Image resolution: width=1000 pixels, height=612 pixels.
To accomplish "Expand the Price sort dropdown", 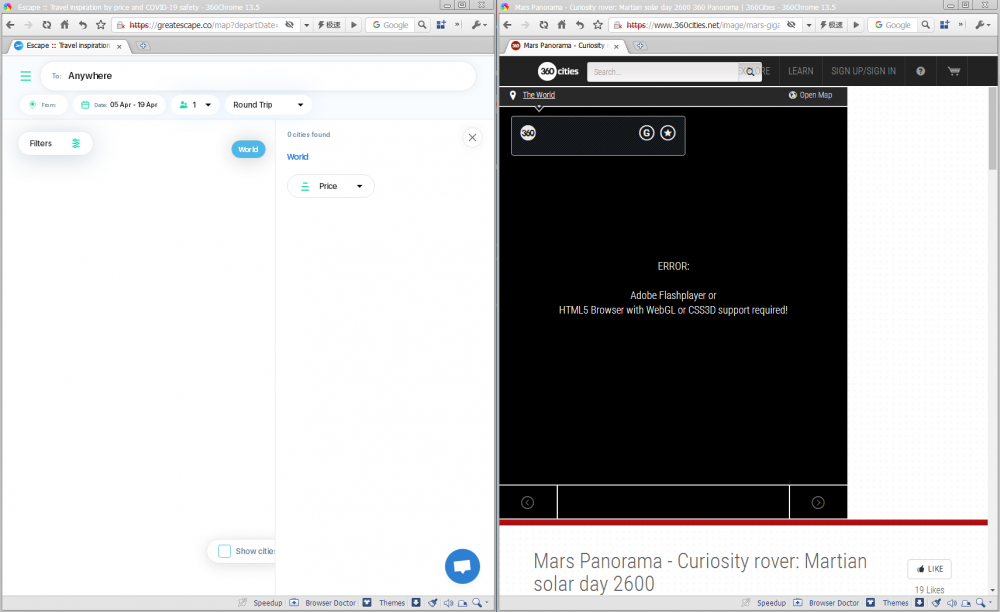I will (331, 186).
